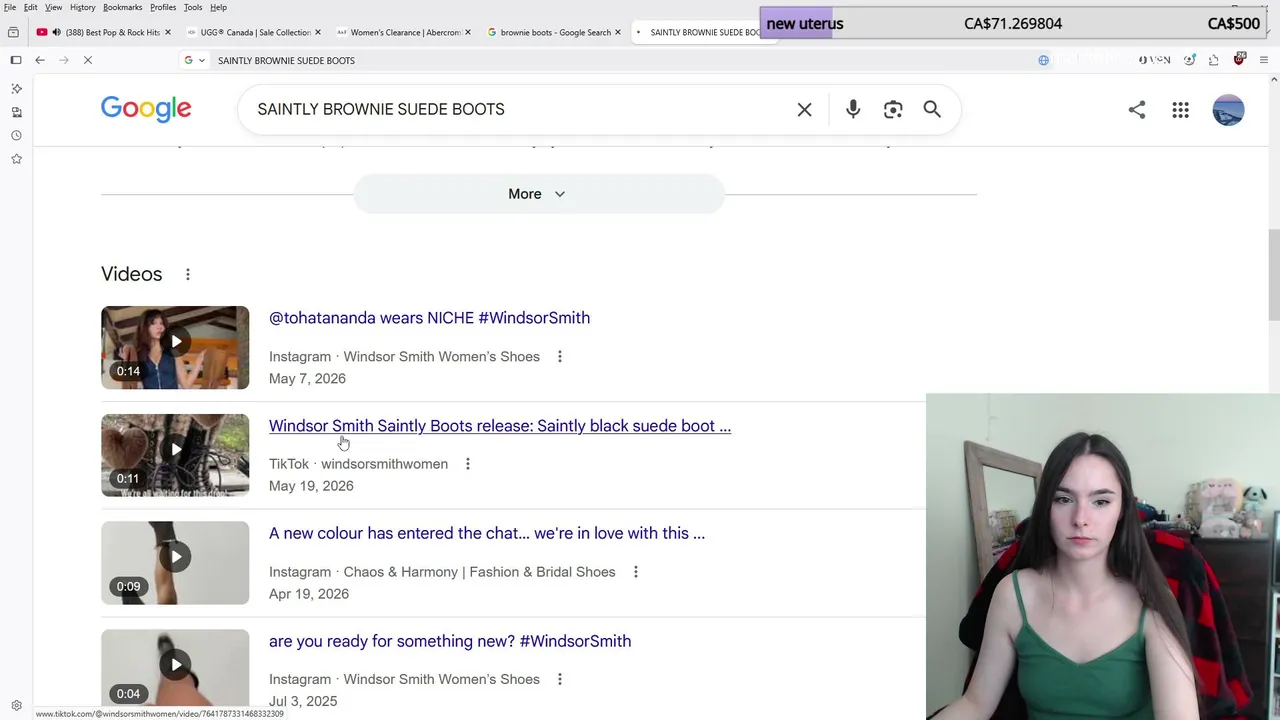Open the VPN toolbar button
Viewport: 1280px width, 720px height.
click(1154, 60)
